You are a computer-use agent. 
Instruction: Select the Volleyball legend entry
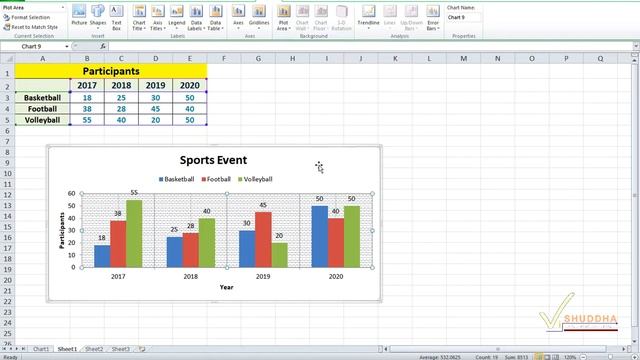[255, 179]
